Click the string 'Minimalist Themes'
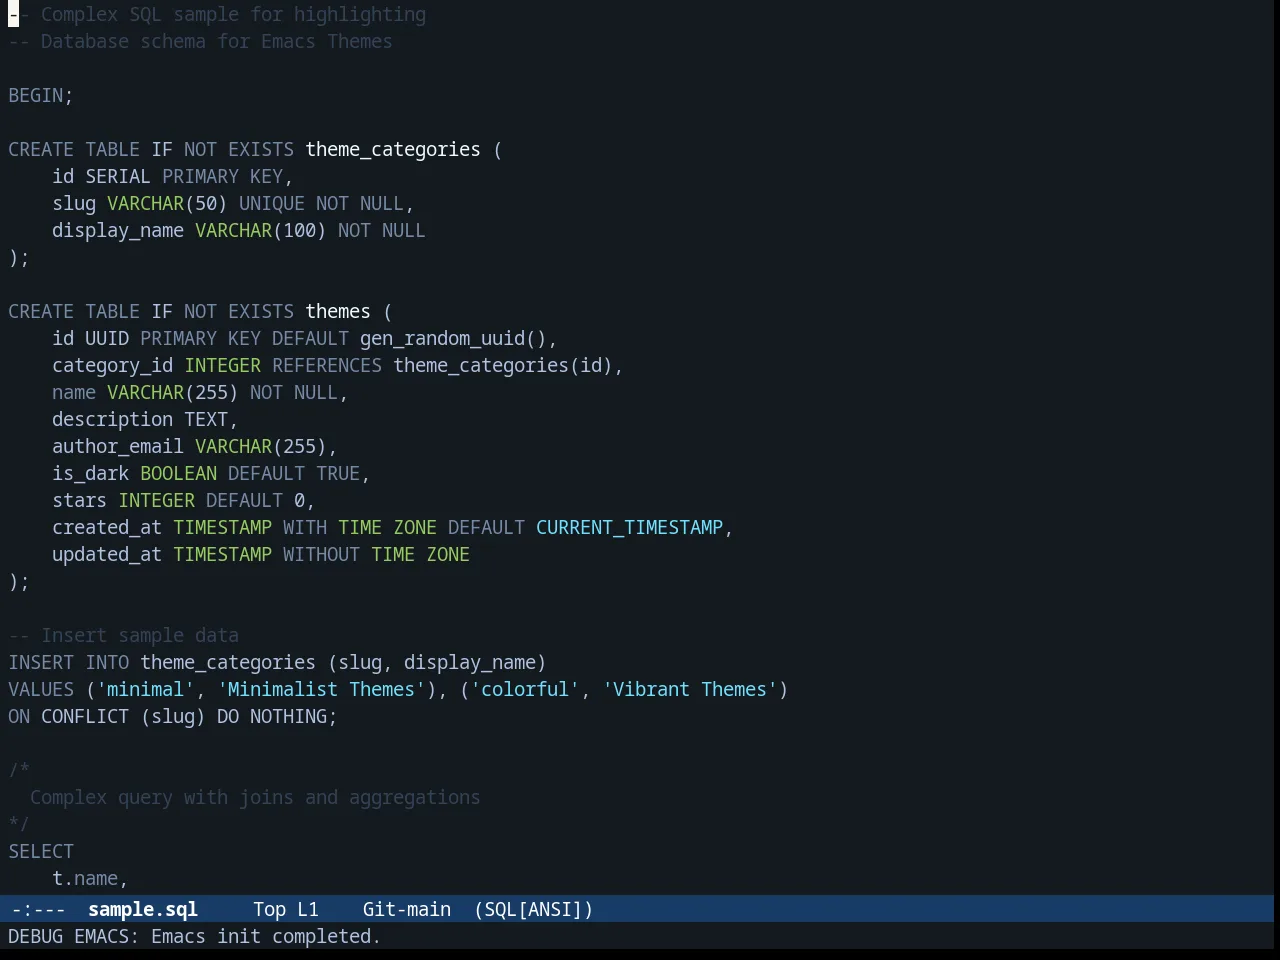The image size is (1280, 960). point(321,689)
